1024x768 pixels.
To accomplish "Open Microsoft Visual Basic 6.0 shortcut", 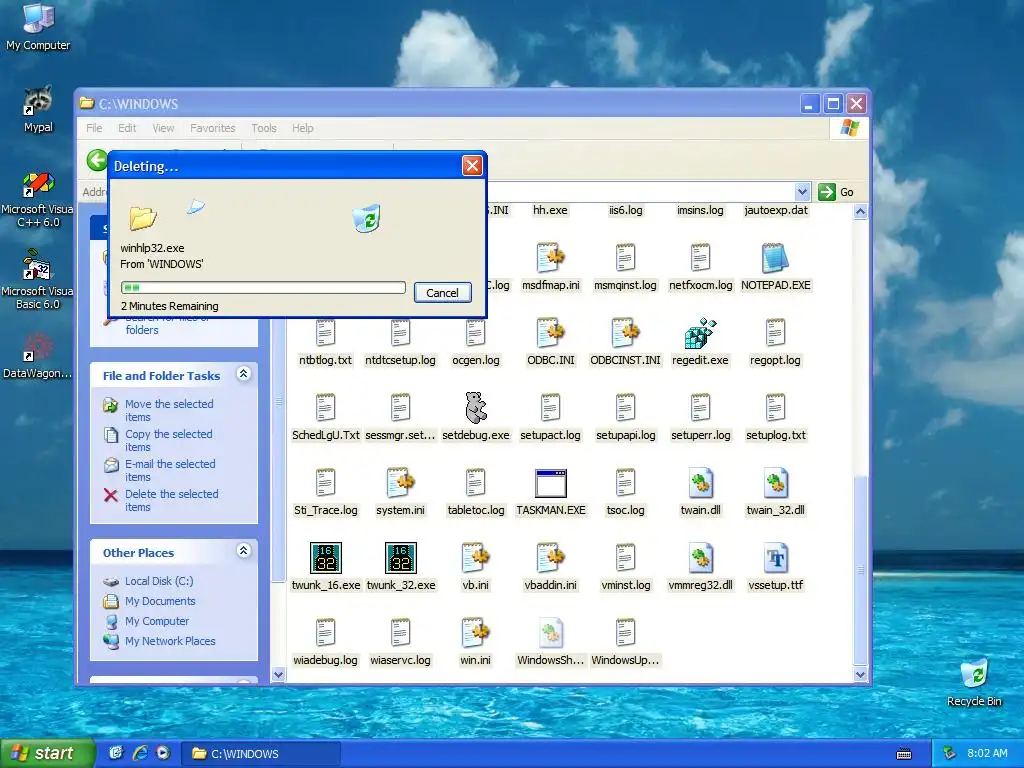I will pyautogui.click(x=38, y=281).
